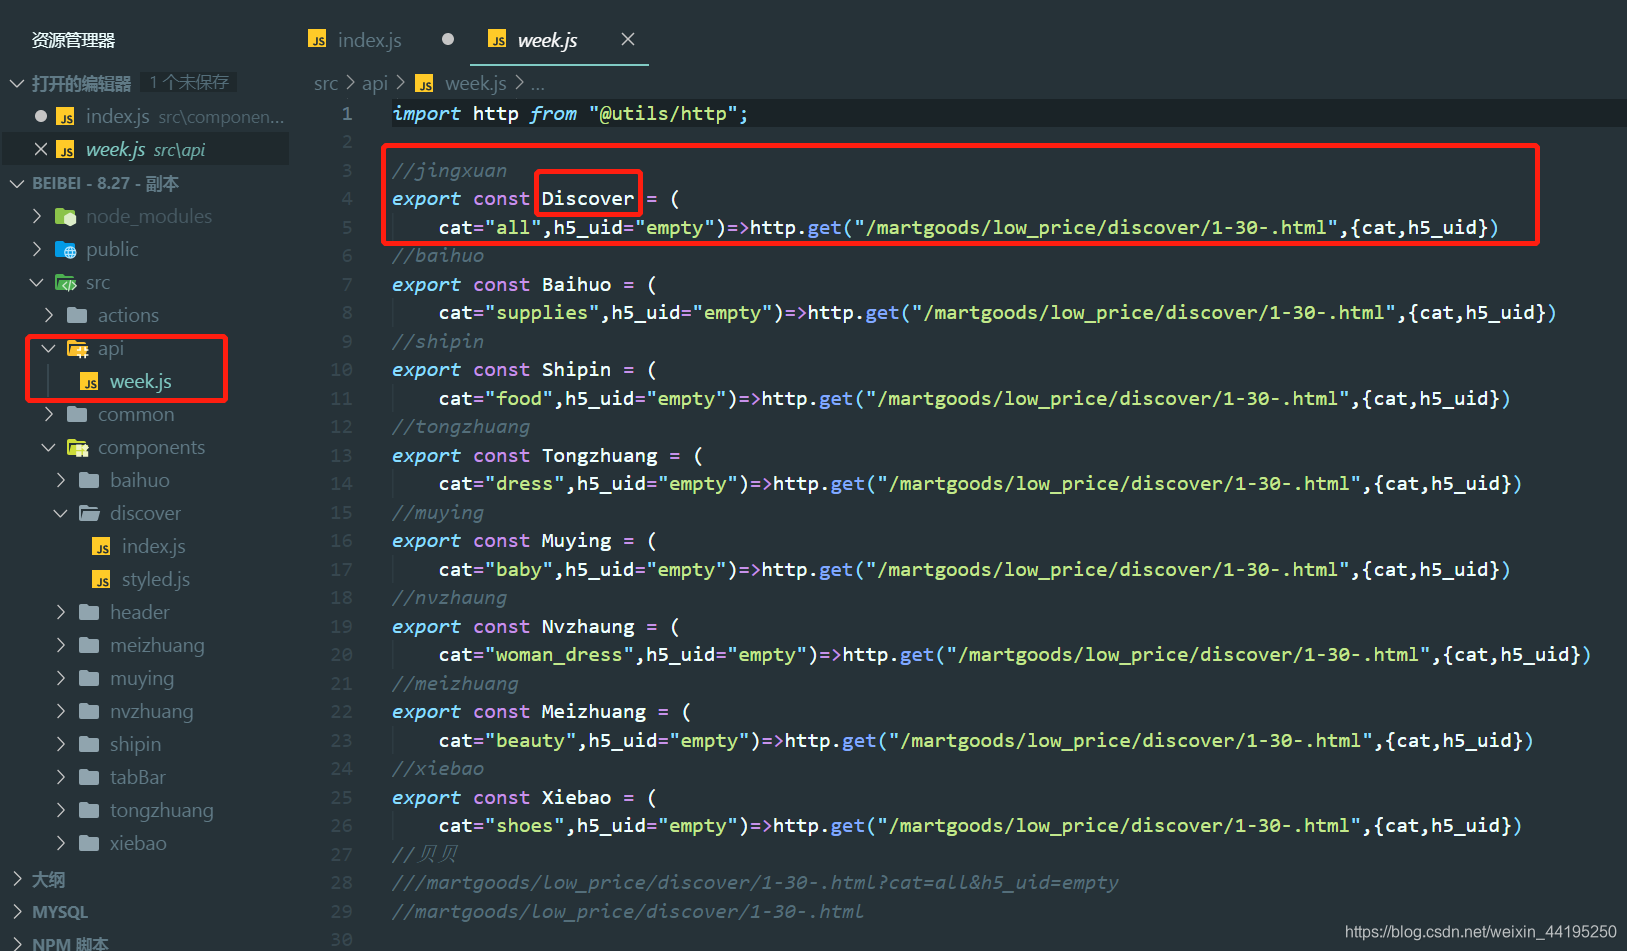The width and height of the screenshot is (1627, 951).
Task: Click the meizhuang folder icon
Action: tap(89, 645)
